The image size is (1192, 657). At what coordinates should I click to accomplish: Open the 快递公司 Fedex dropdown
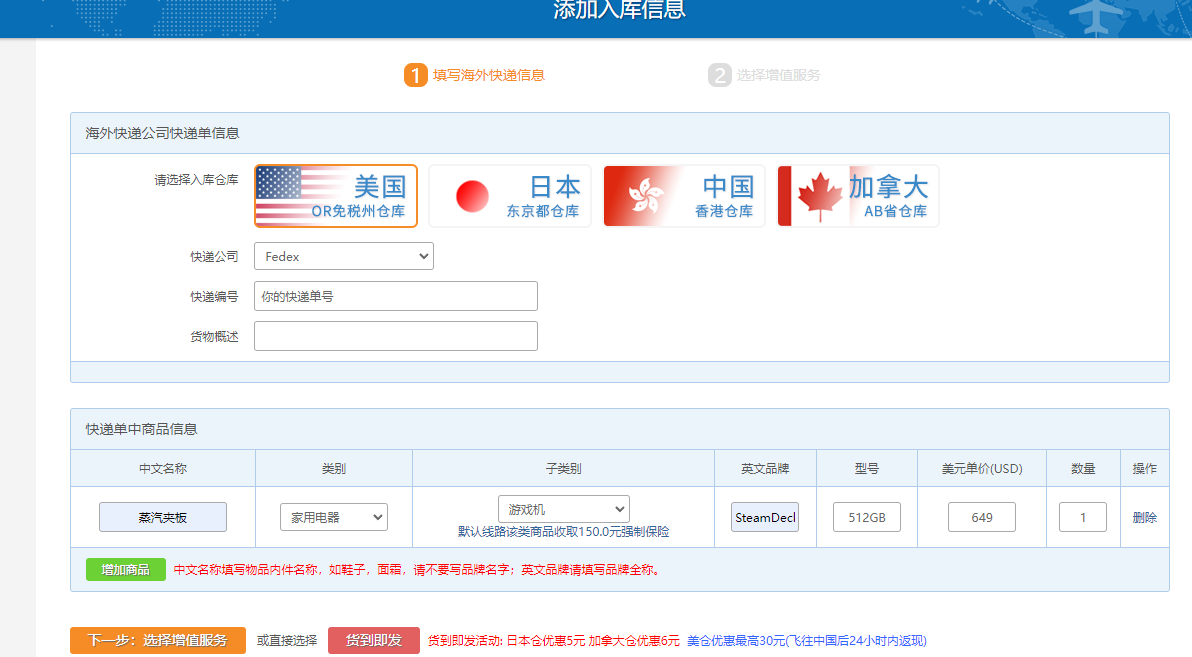click(343, 256)
